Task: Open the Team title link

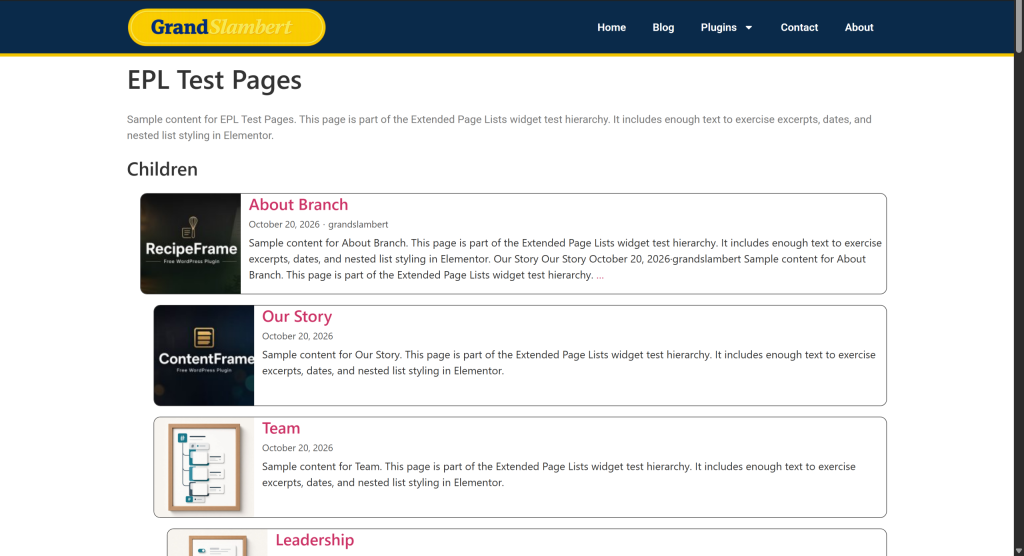Action: click(281, 428)
